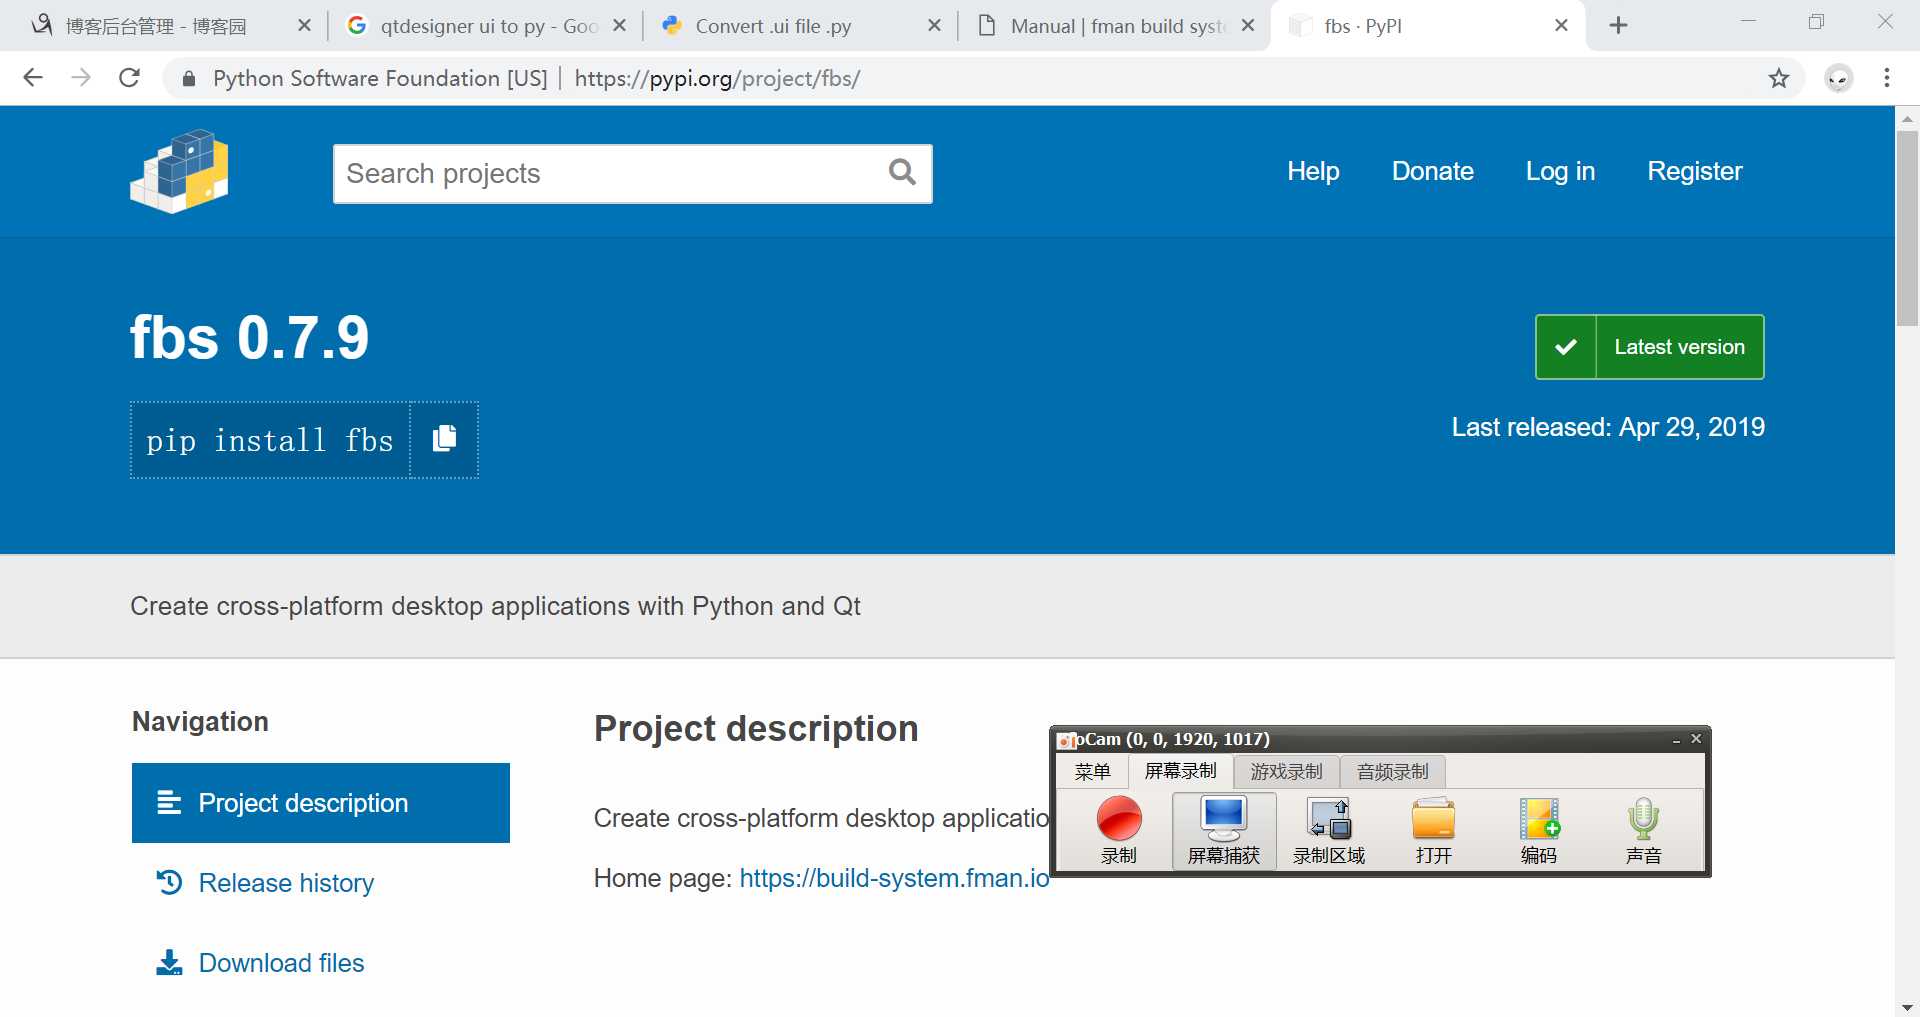Click the scrollbar down arrow
The height and width of the screenshot is (1017, 1920).
pos(1907,1006)
